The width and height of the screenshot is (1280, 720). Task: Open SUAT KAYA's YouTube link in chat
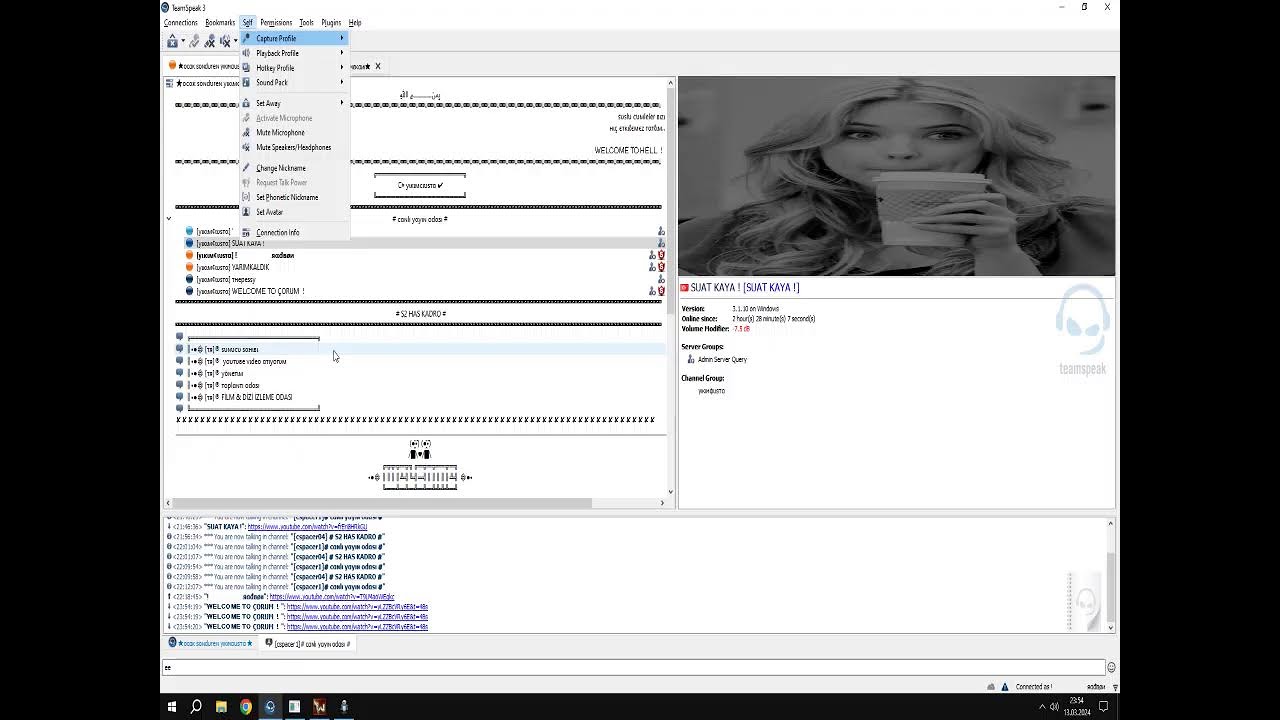(307, 527)
